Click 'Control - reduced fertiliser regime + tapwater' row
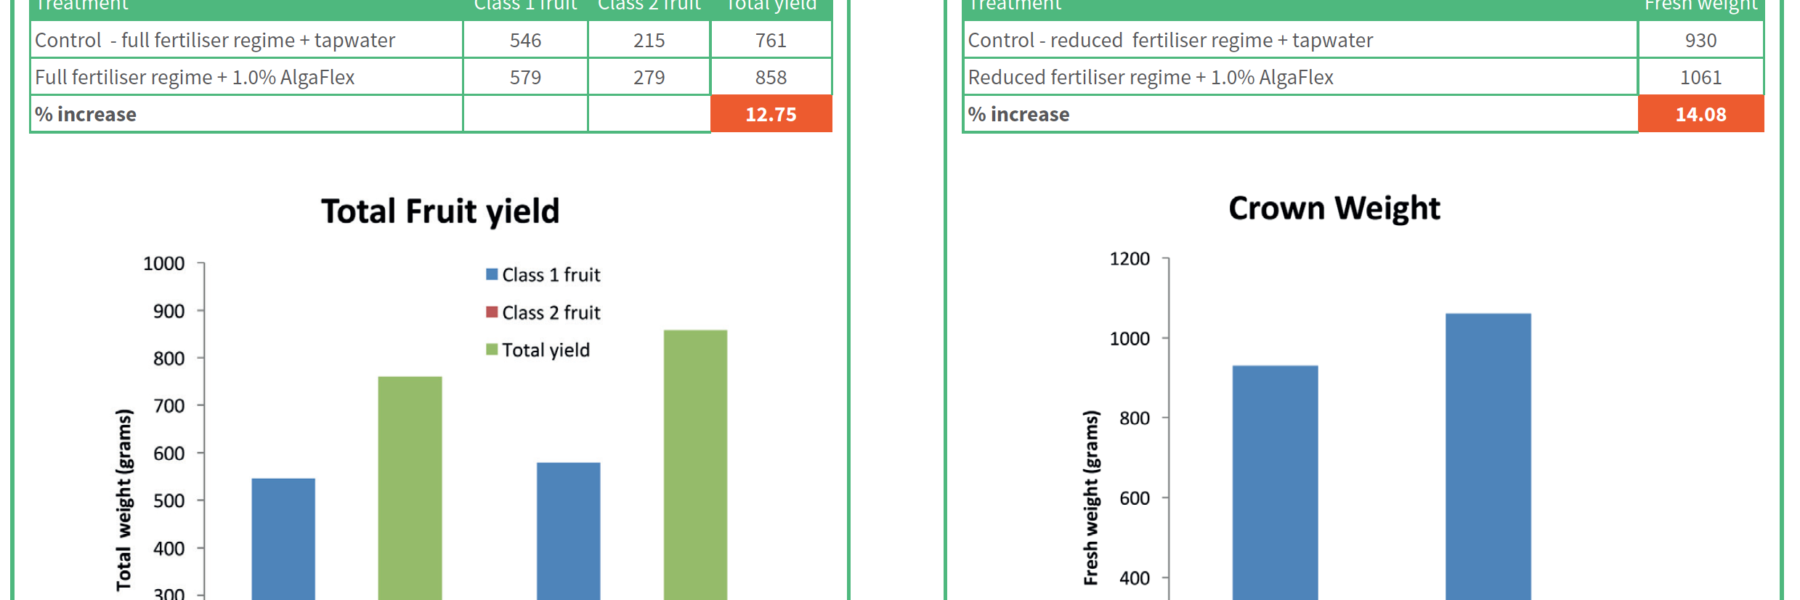Image resolution: width=1800 pixels, height=600 pixels. pyautogui.click(x=1363, y=40)
